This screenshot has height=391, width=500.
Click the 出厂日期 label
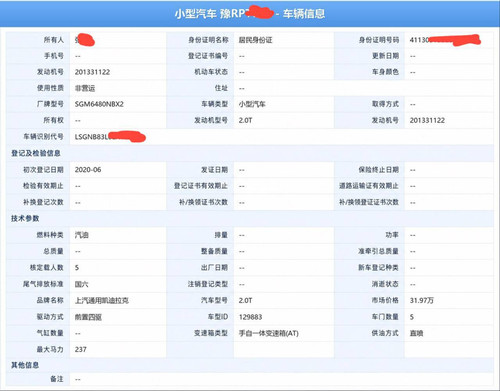[215, 267]
